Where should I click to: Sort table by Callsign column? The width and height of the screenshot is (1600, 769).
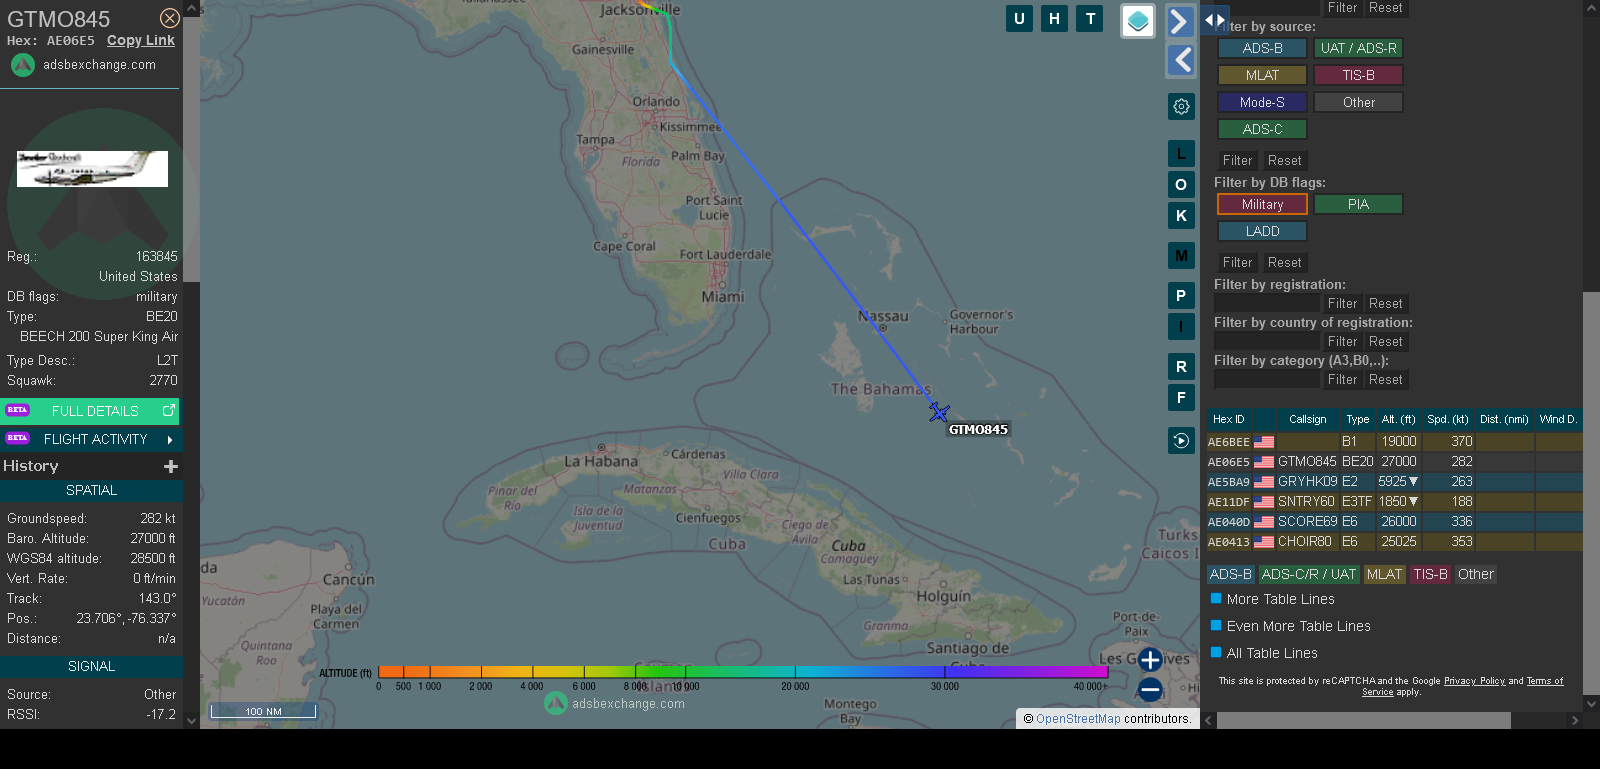[1307, 420]
